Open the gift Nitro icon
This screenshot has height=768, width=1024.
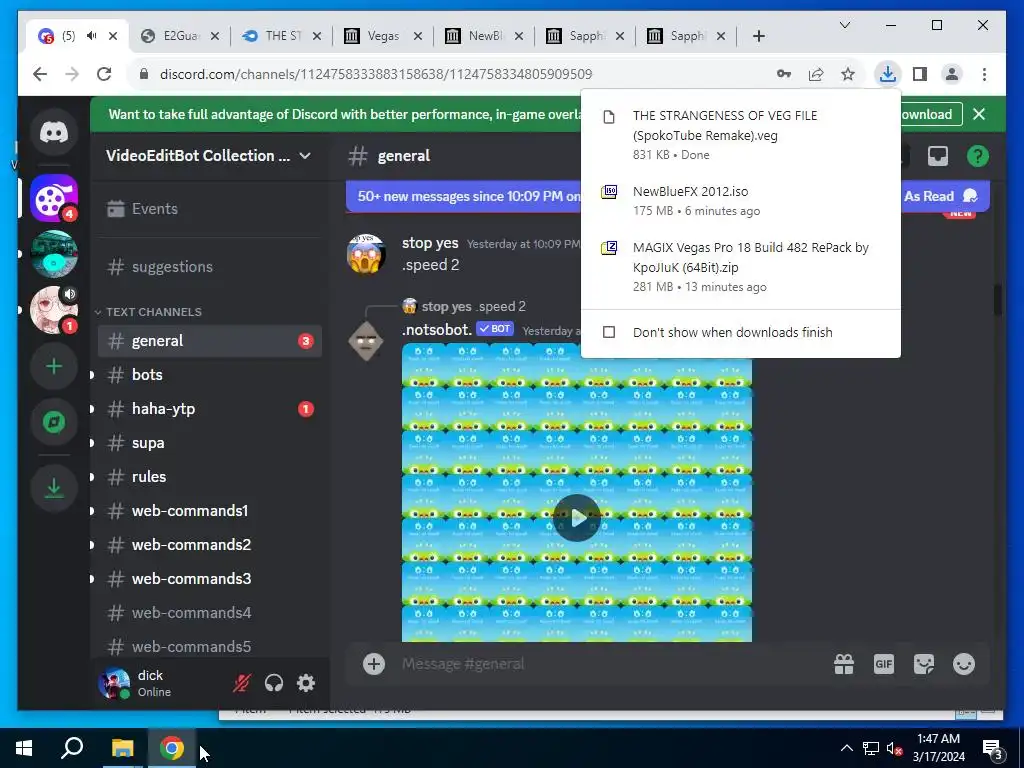click(x=844, y=664)
